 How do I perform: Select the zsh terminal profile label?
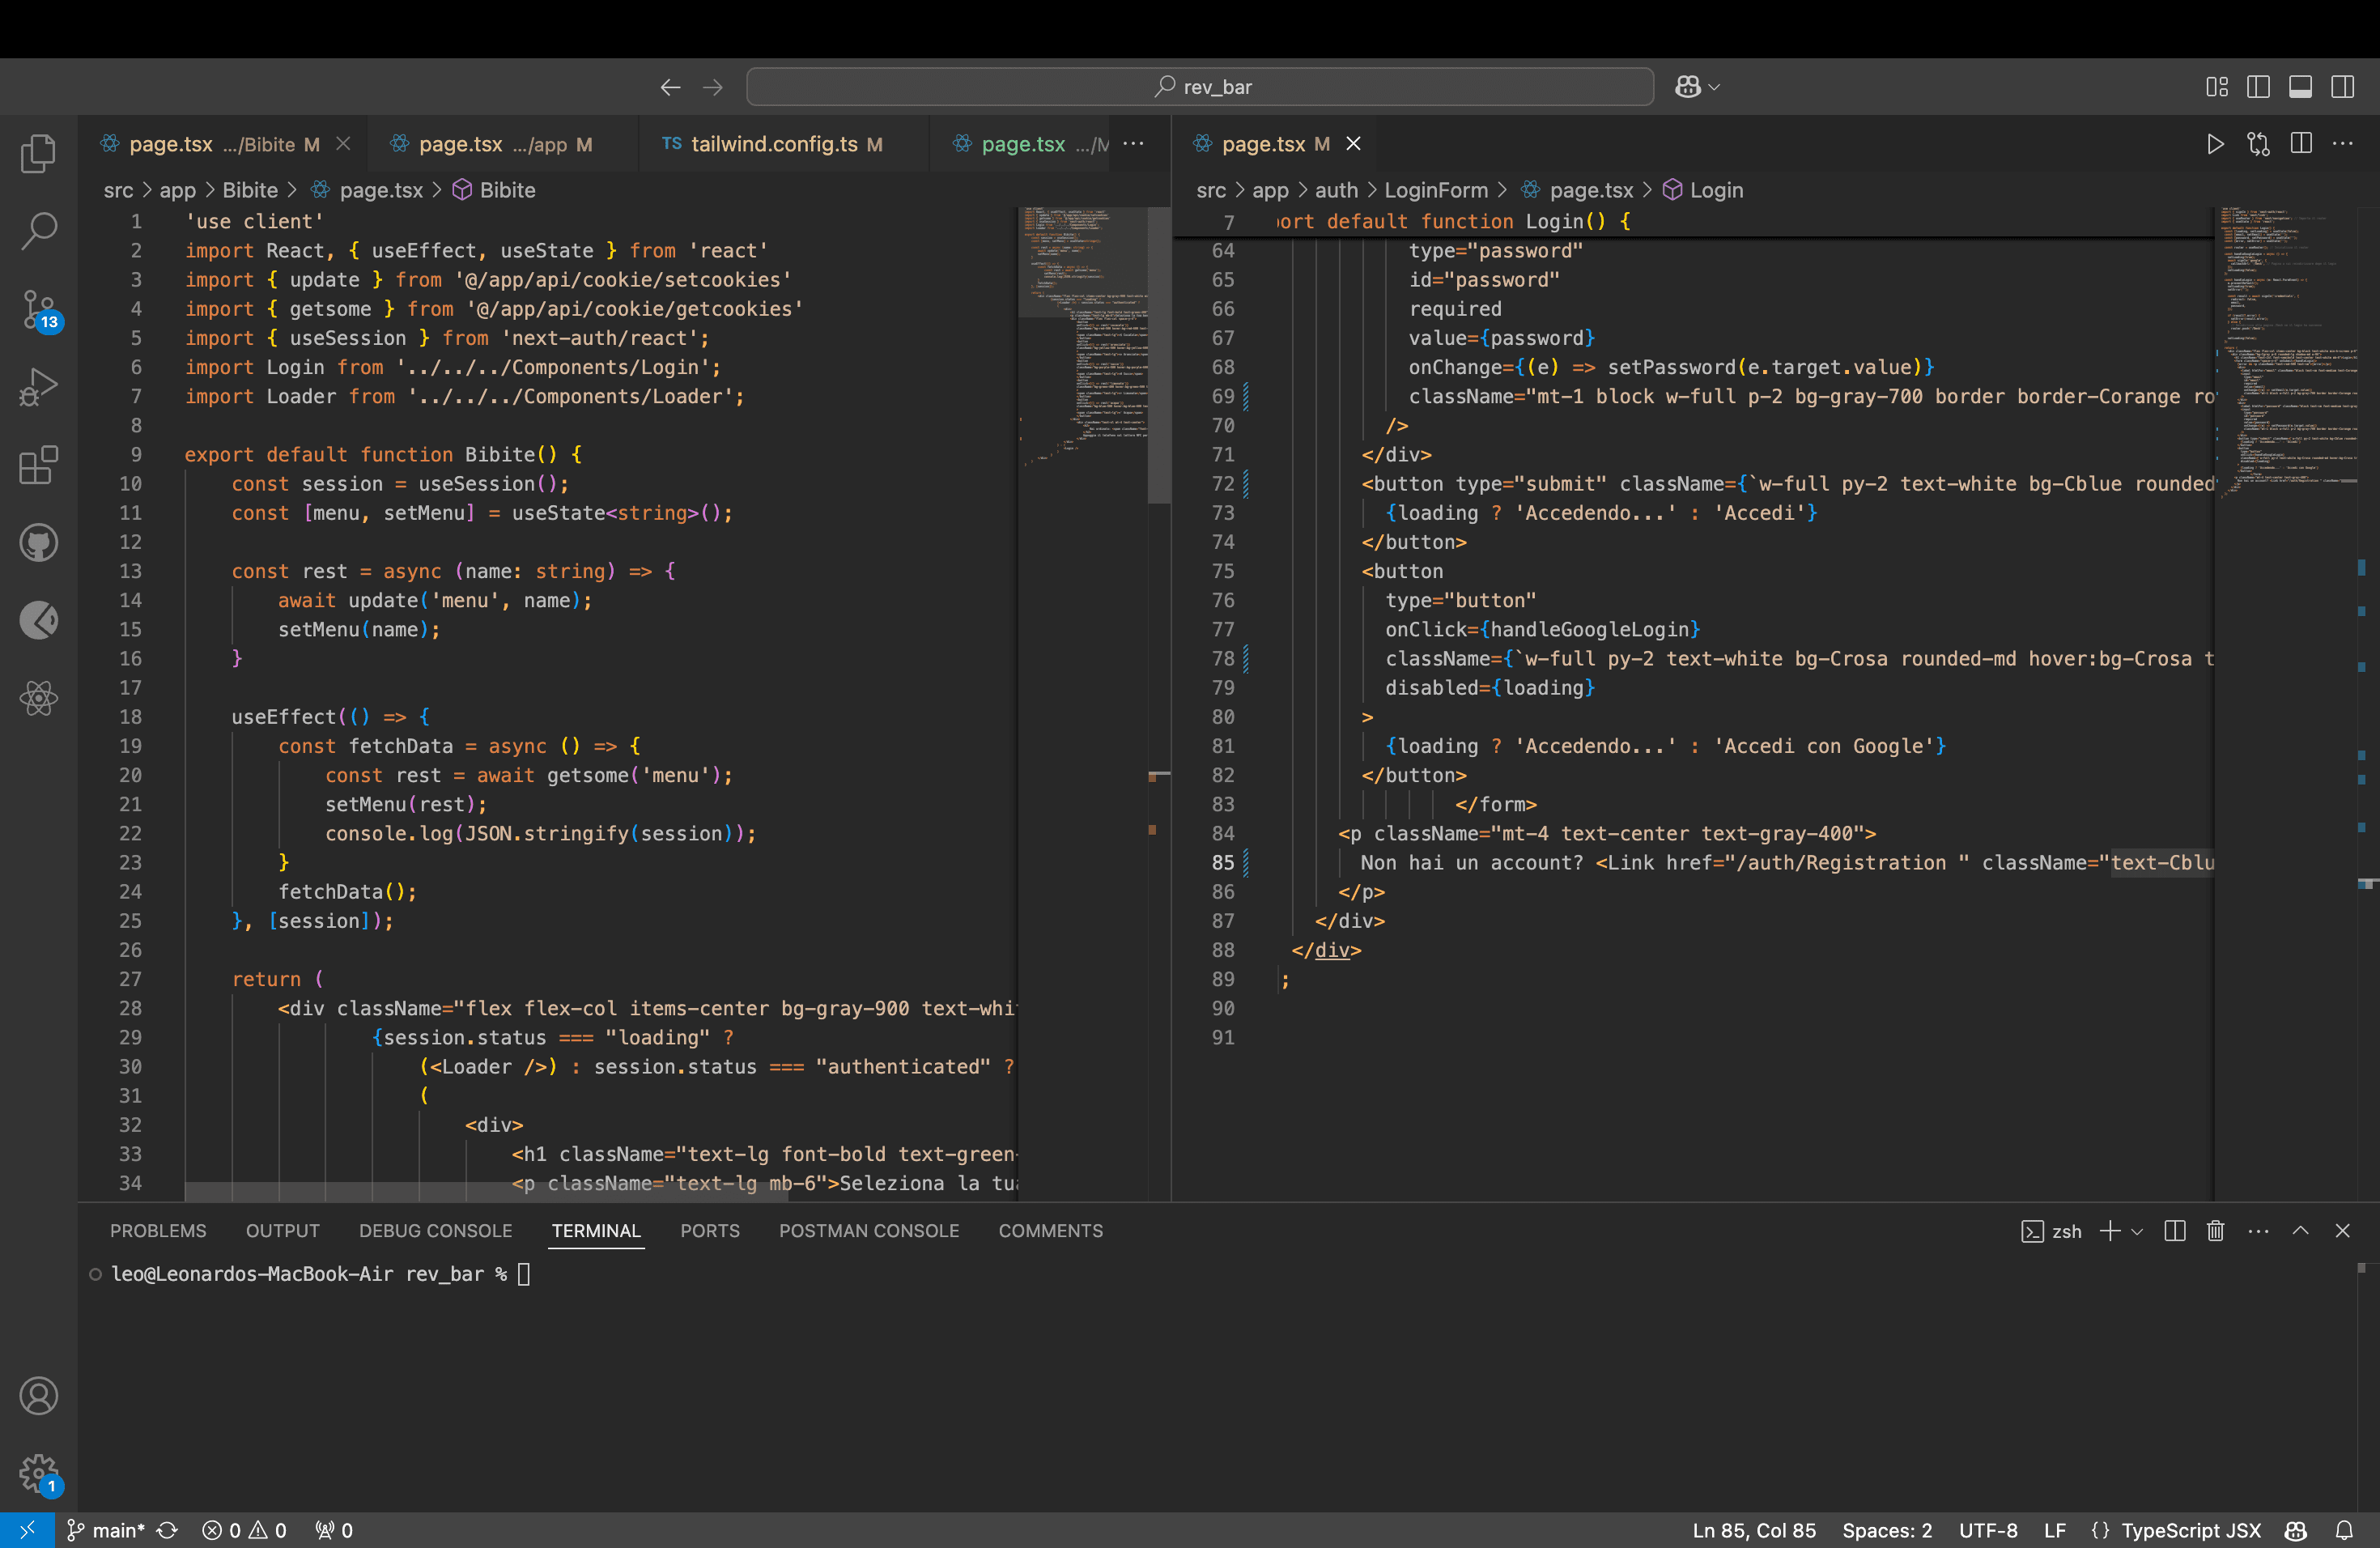(x=2051, y=1231)
